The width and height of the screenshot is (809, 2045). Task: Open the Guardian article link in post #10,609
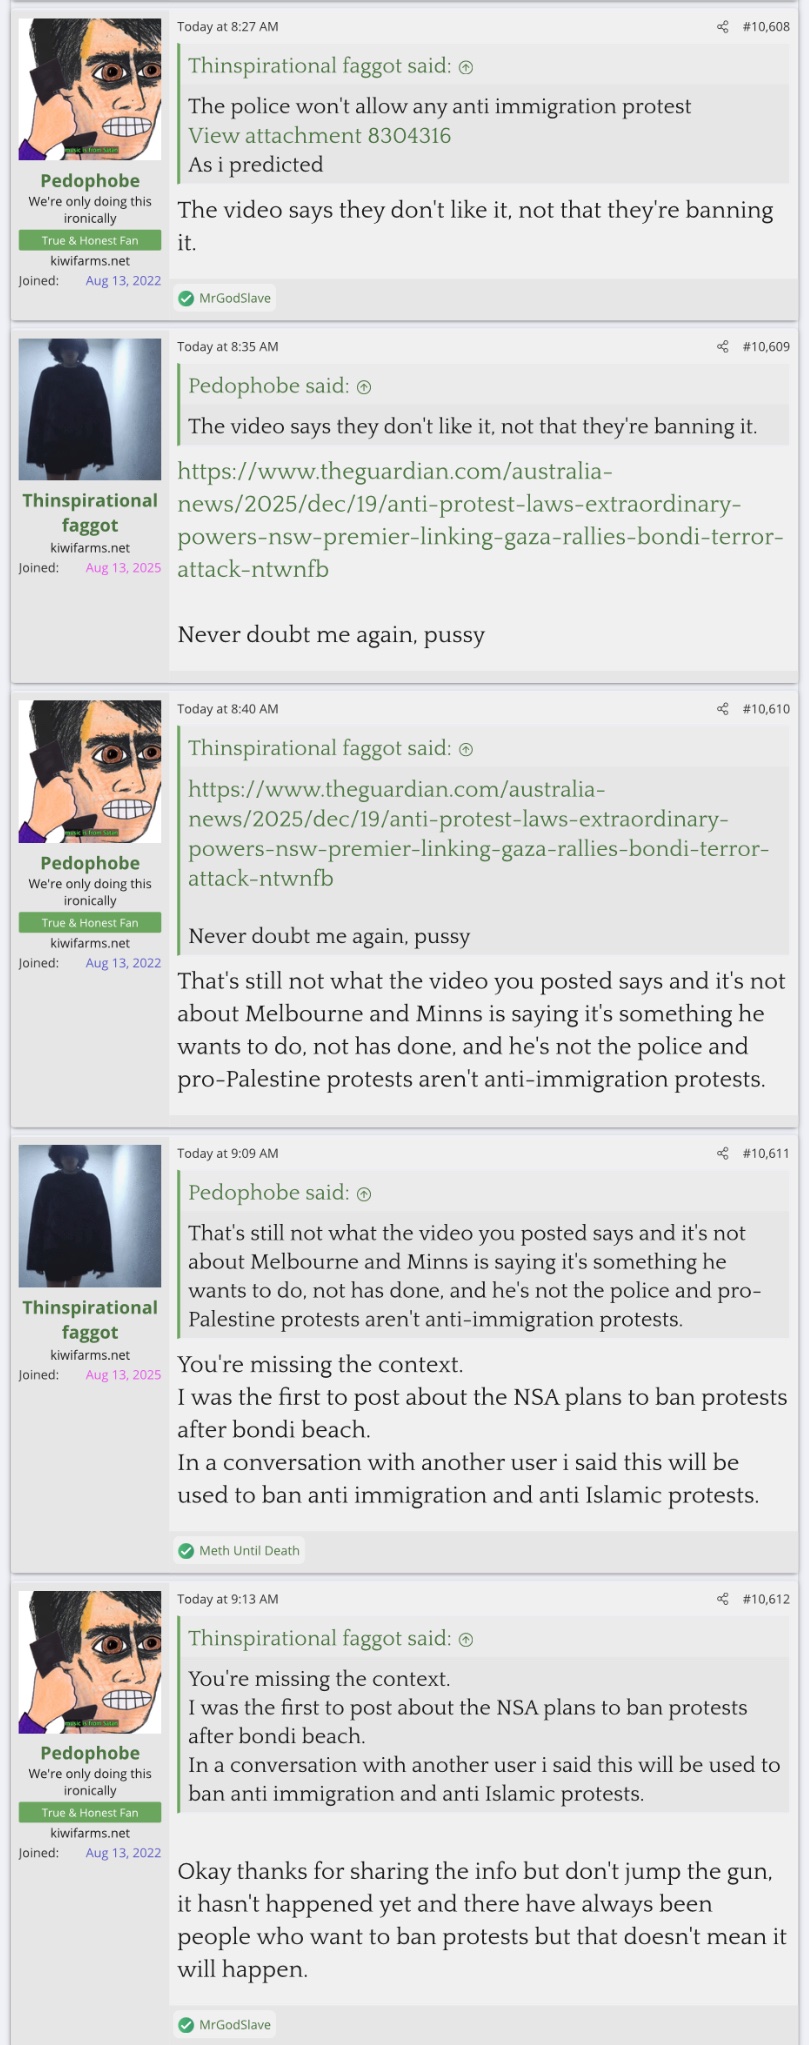480,520
